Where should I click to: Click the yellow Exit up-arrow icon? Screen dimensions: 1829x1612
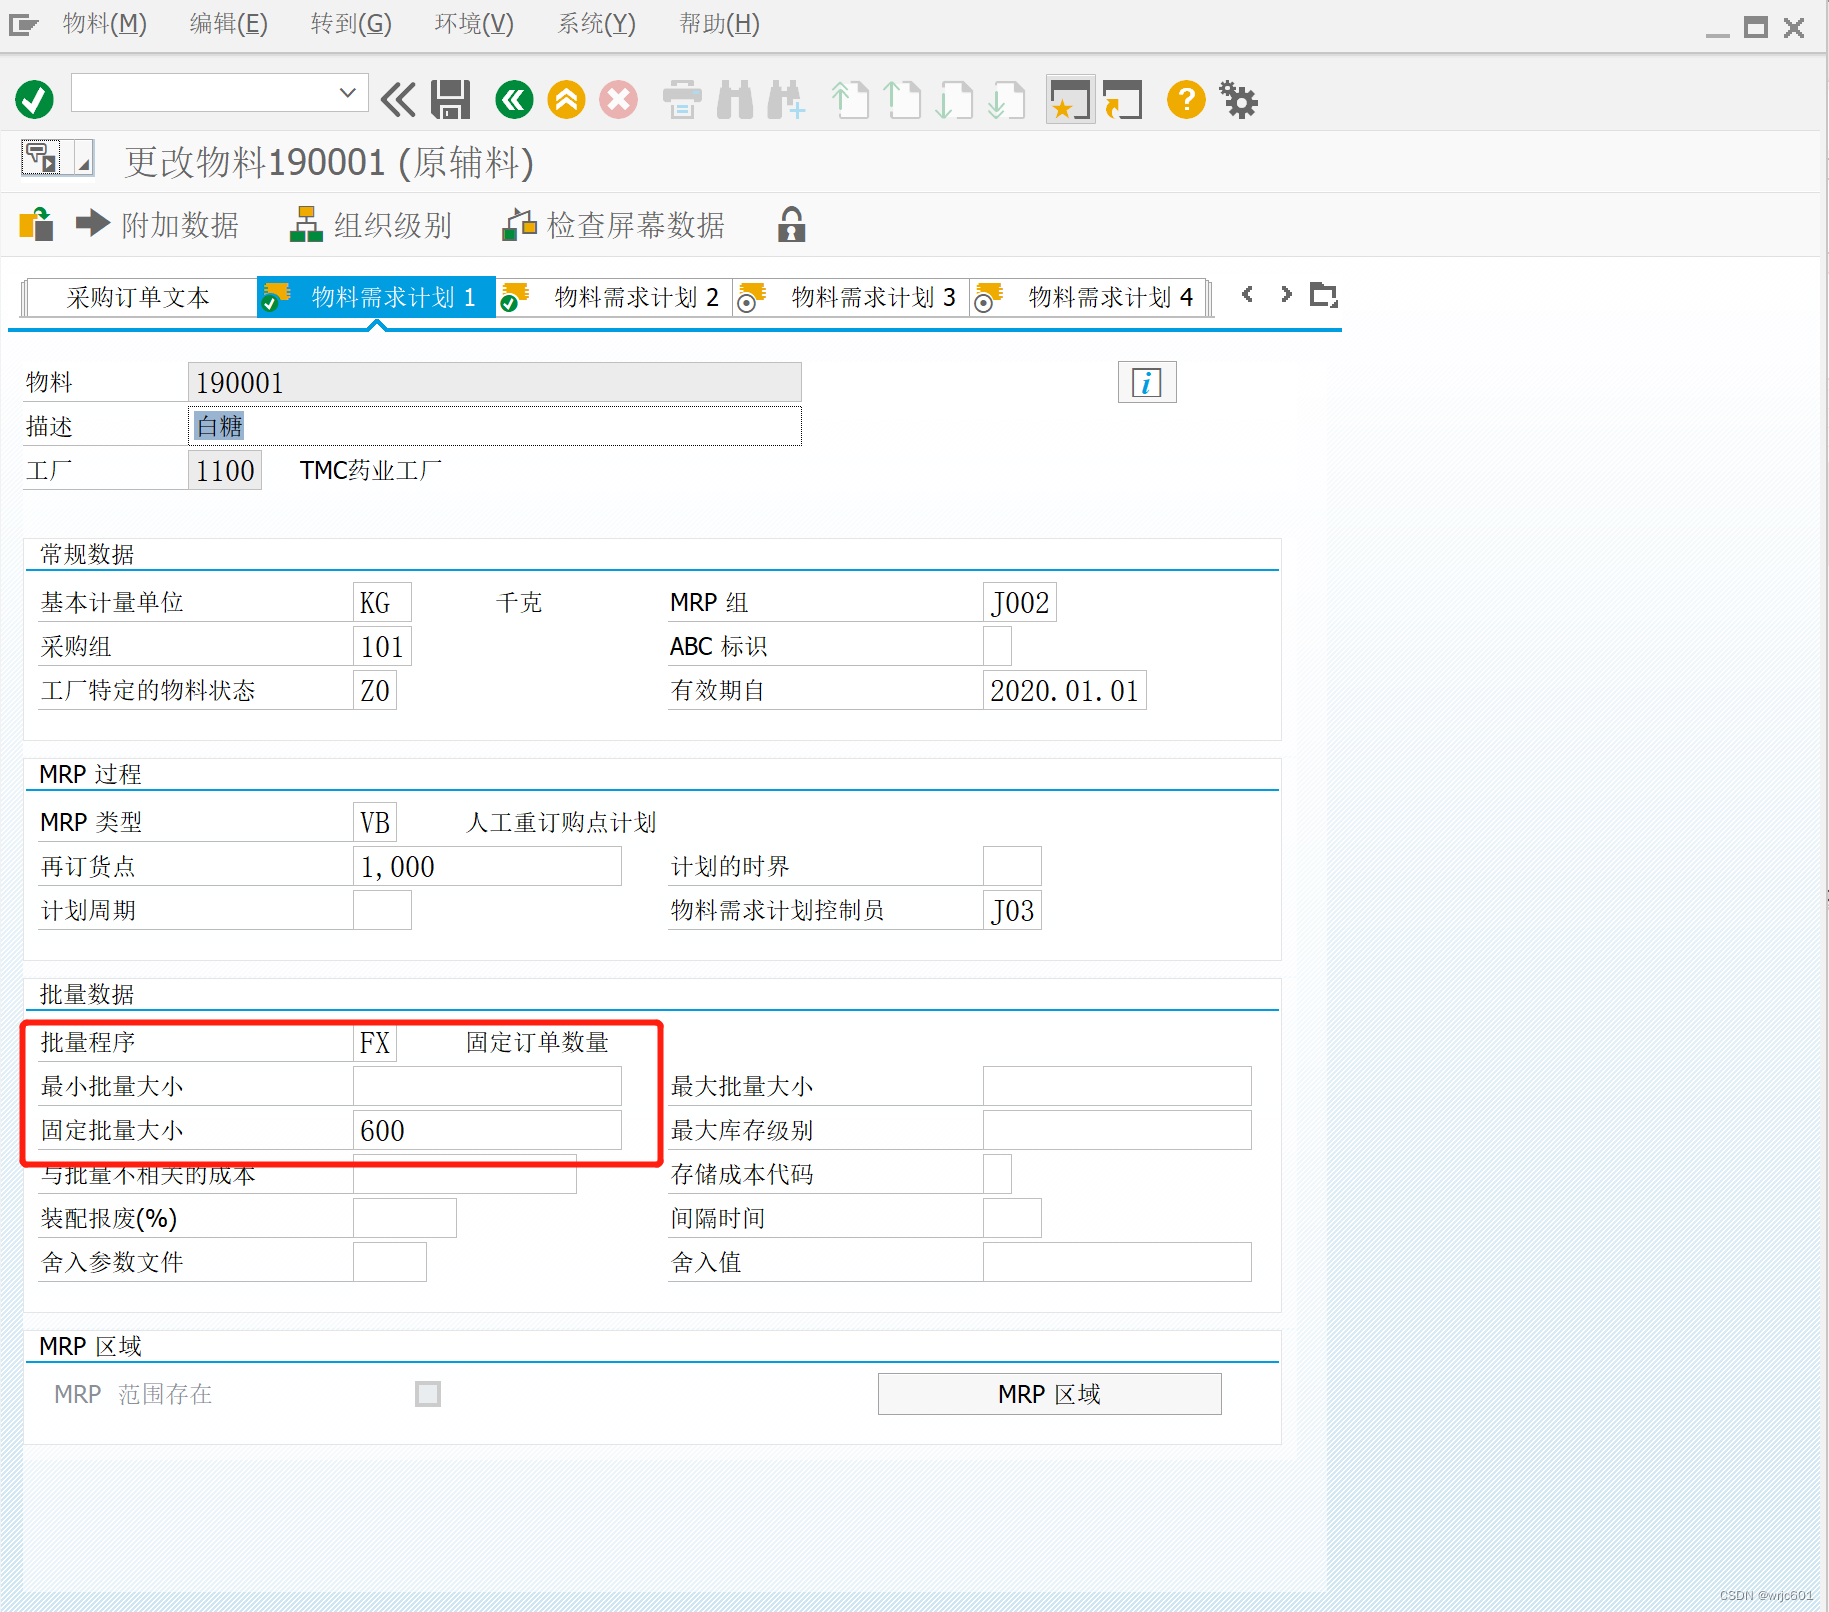coord(567,100)
